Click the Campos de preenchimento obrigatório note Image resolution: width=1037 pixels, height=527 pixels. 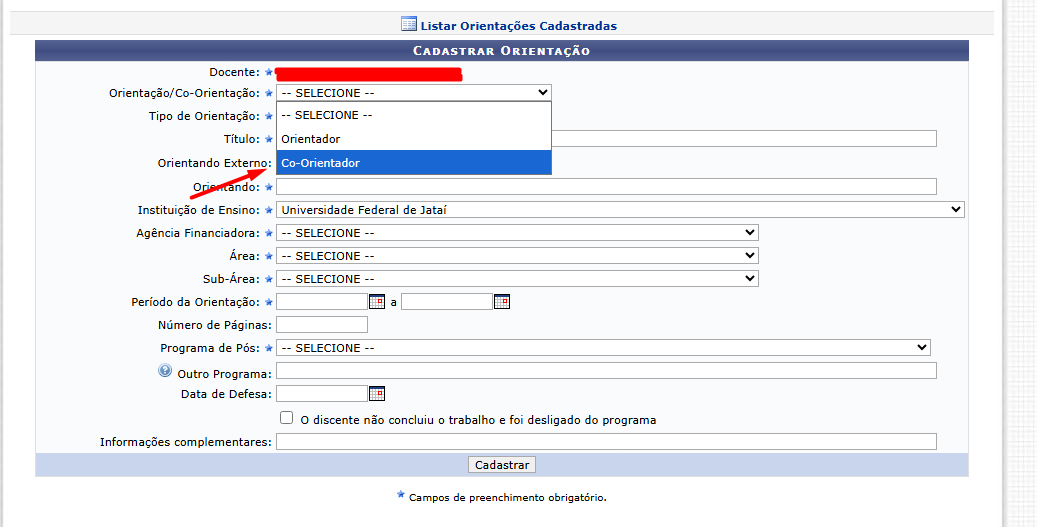click(507, 497)
